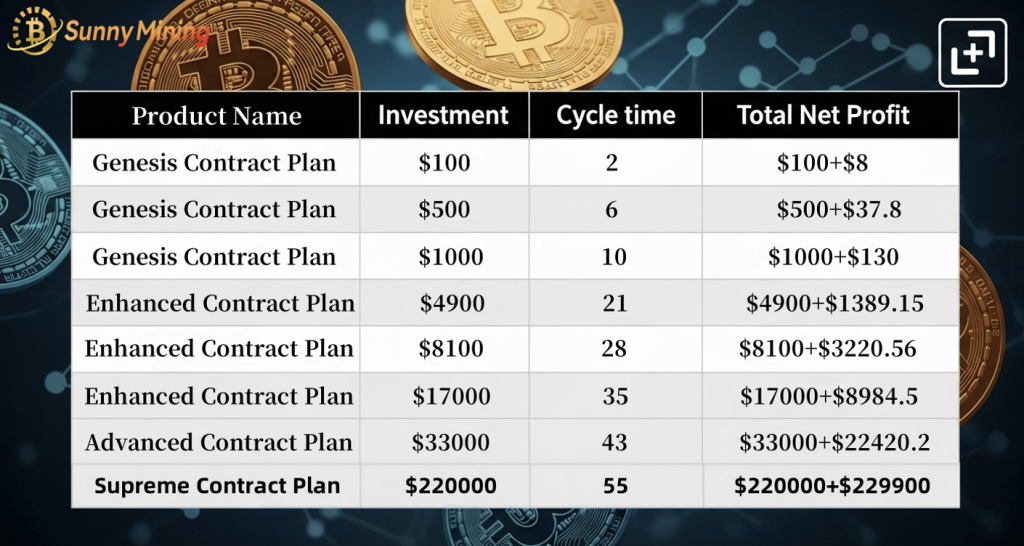Click the large gold bitcoin at top
The height and width of the screenshot is (546, 1024).
[513, 40]
